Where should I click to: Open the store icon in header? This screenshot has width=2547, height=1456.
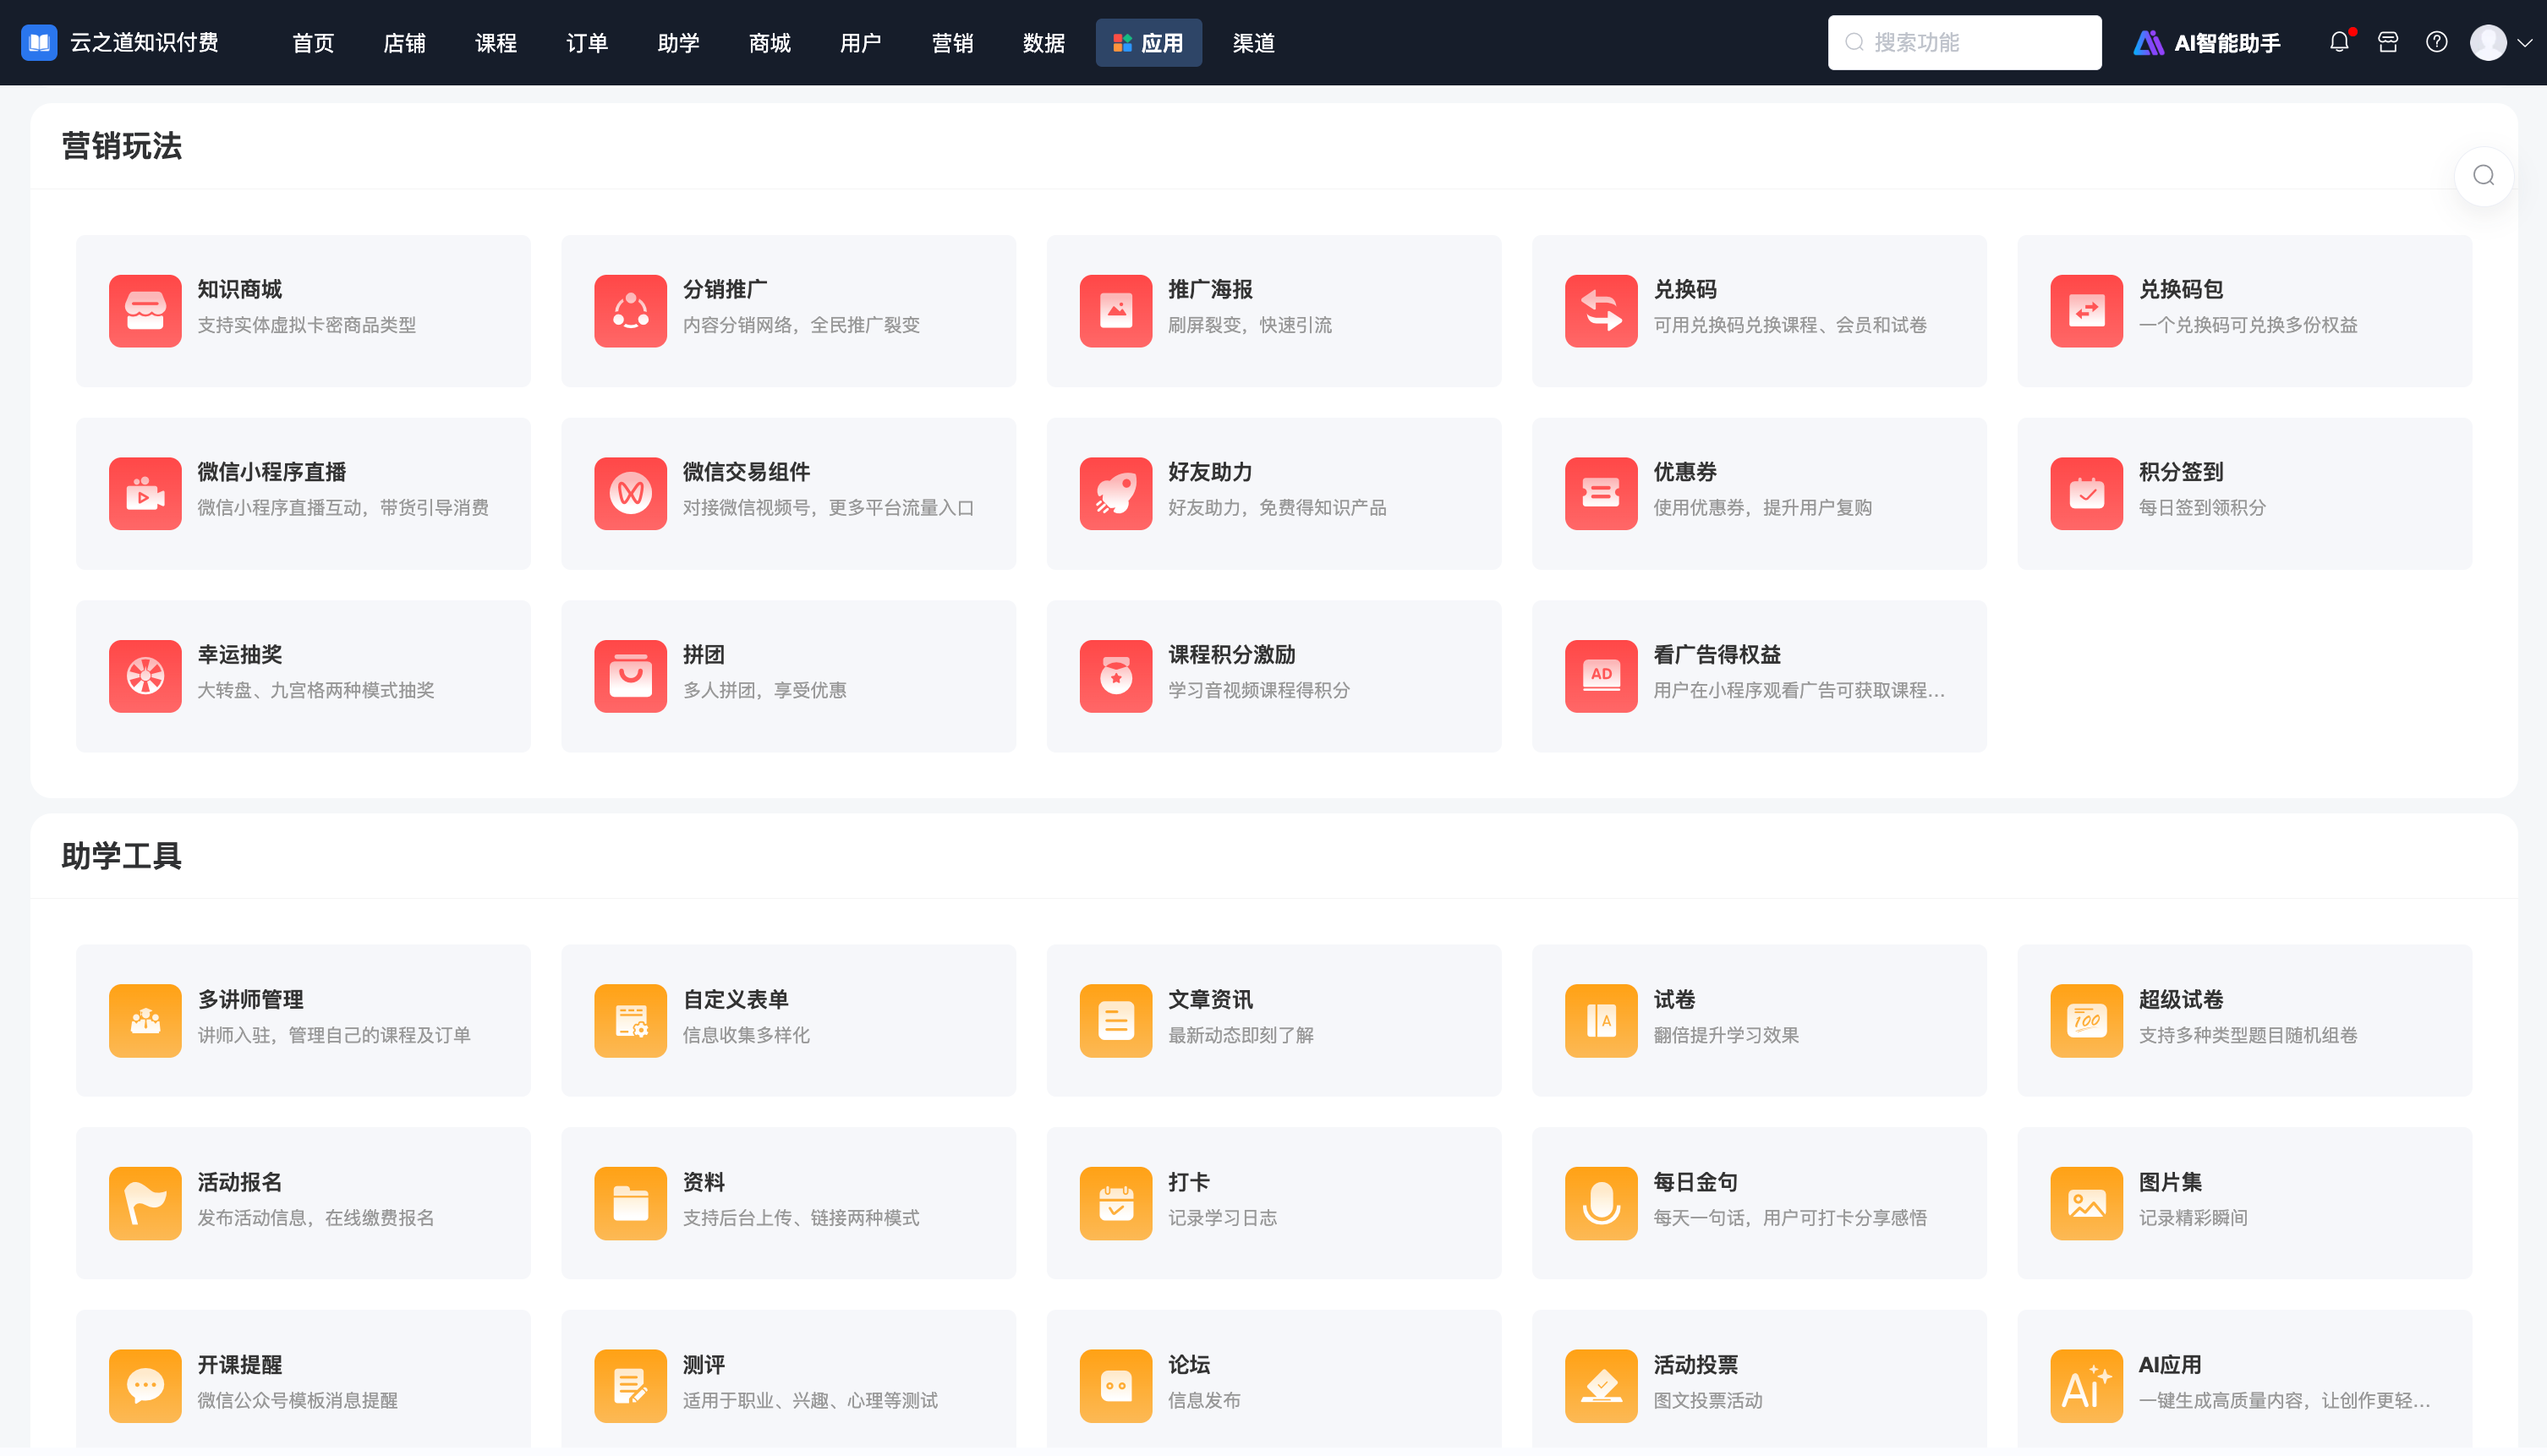2388,42
